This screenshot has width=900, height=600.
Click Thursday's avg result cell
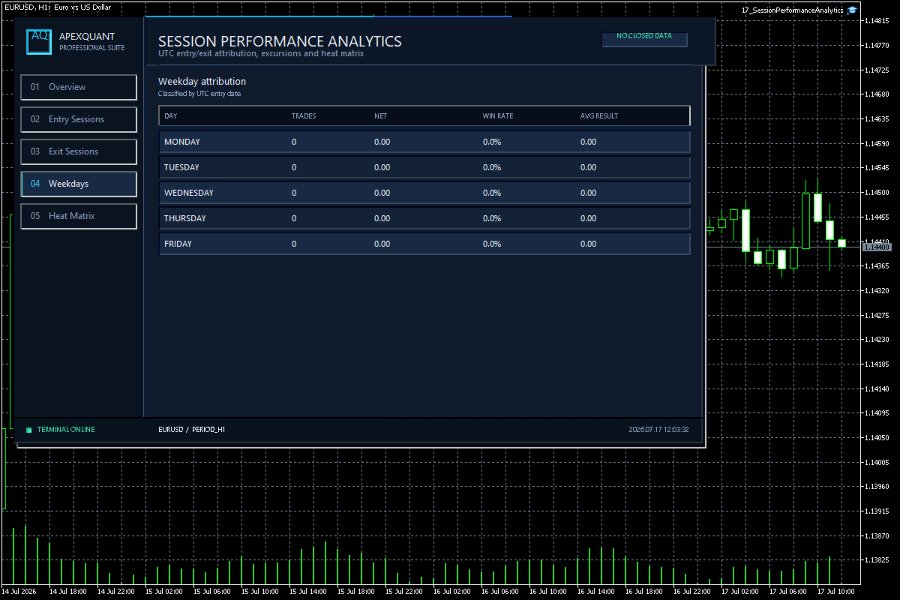588,218
